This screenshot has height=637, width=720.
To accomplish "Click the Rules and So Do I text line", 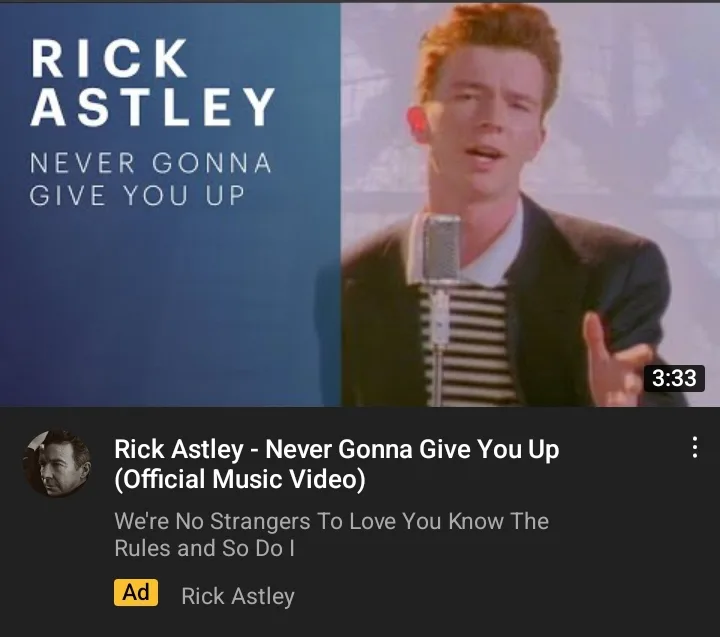I will tap(204, 548).
